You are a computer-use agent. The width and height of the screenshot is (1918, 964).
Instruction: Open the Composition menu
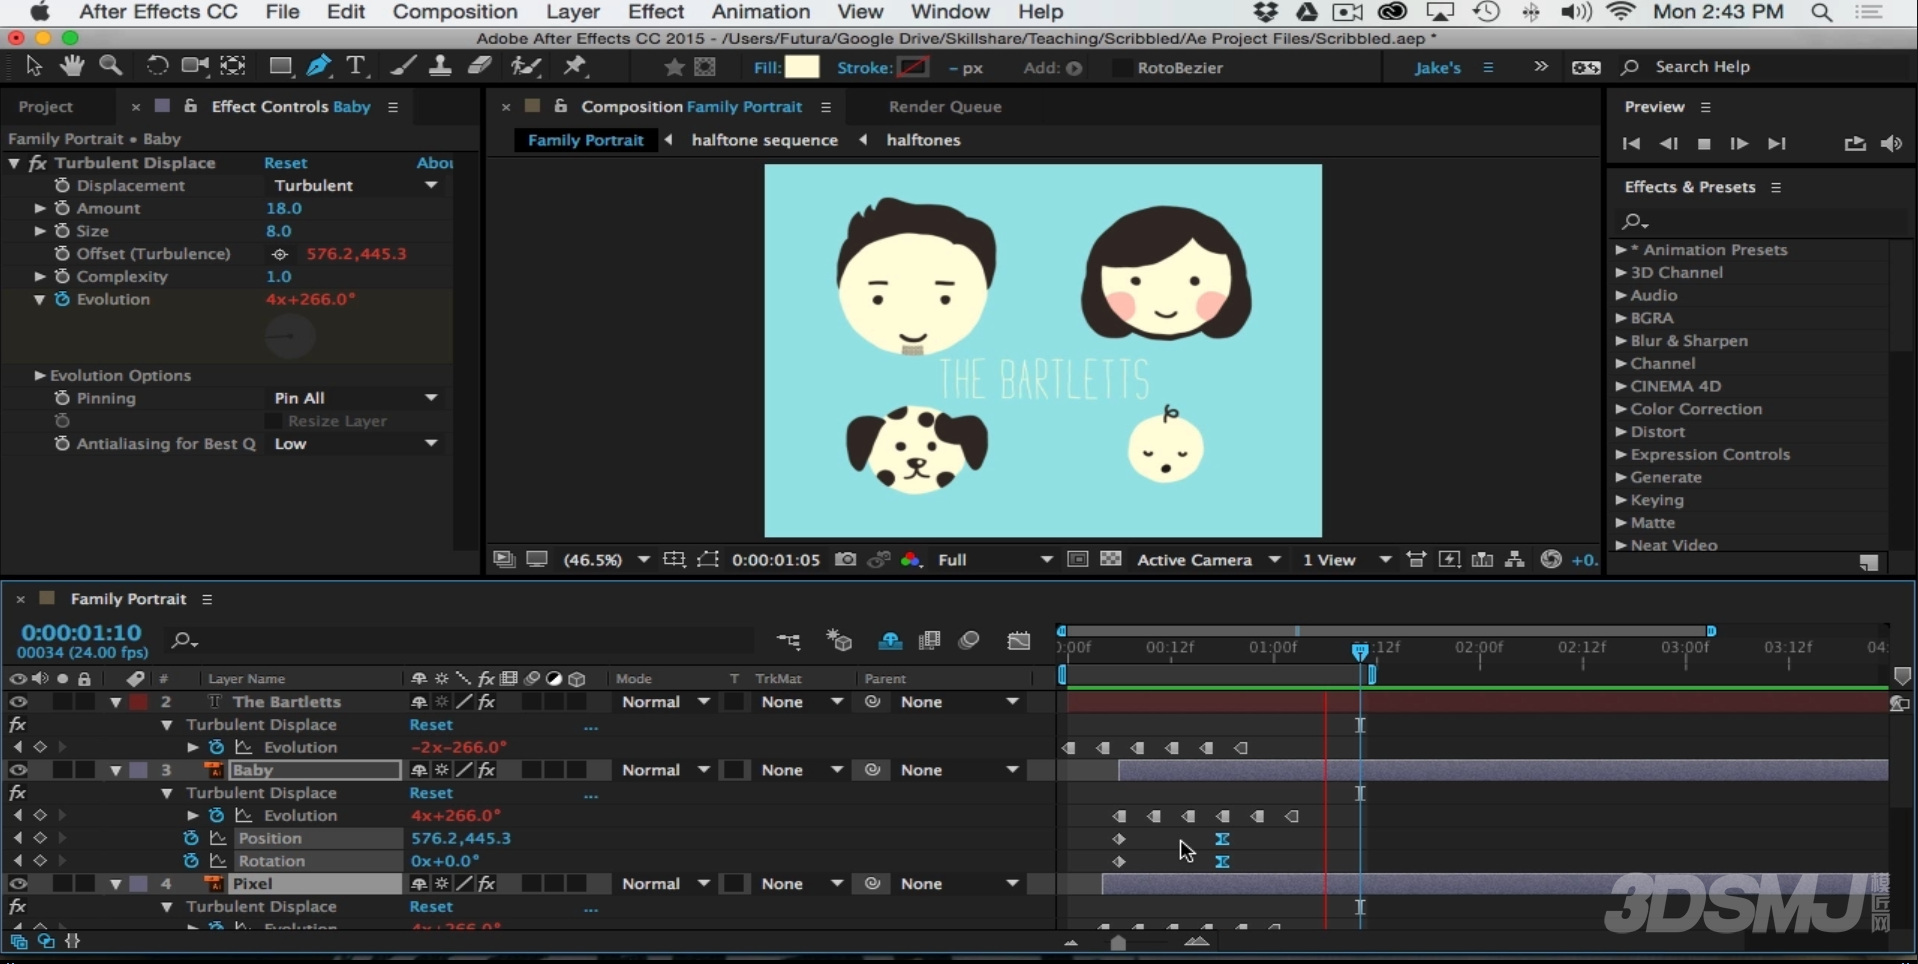[x=454, y=12]
